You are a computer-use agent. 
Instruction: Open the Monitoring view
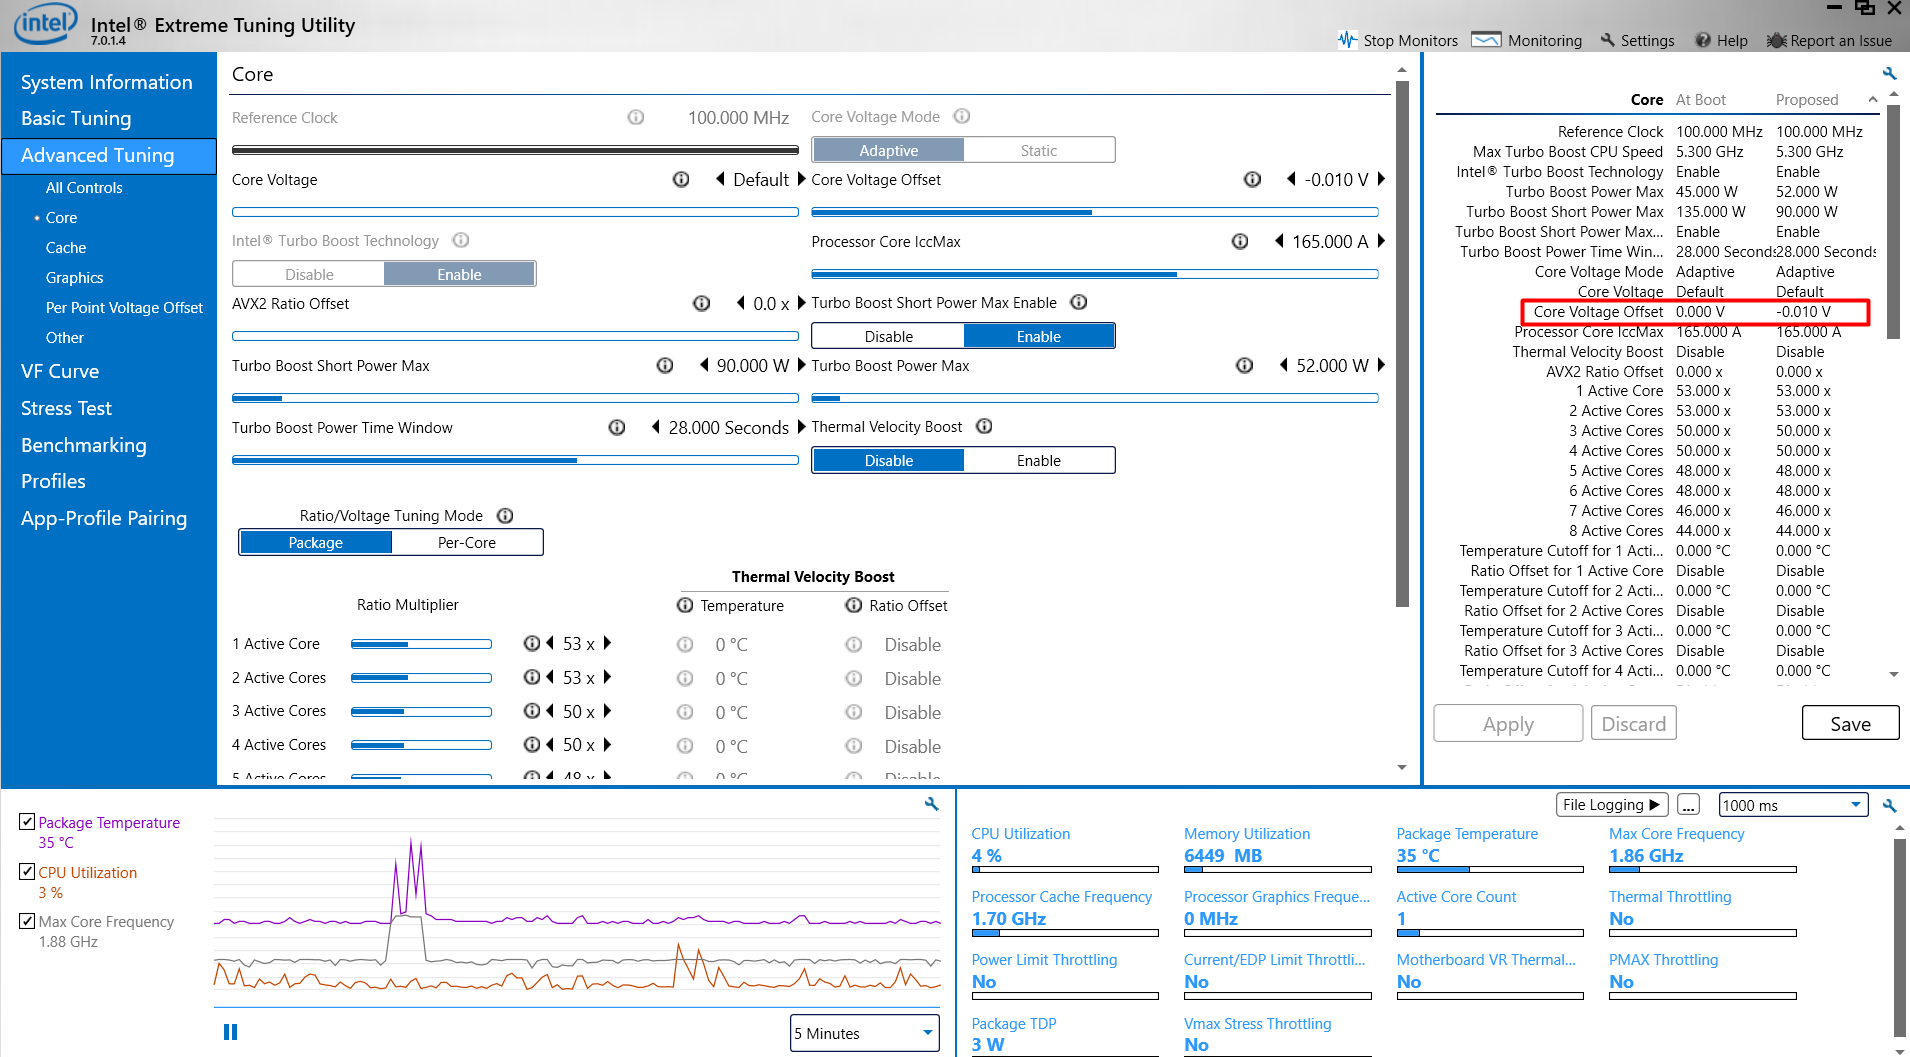coord(1527,40)
